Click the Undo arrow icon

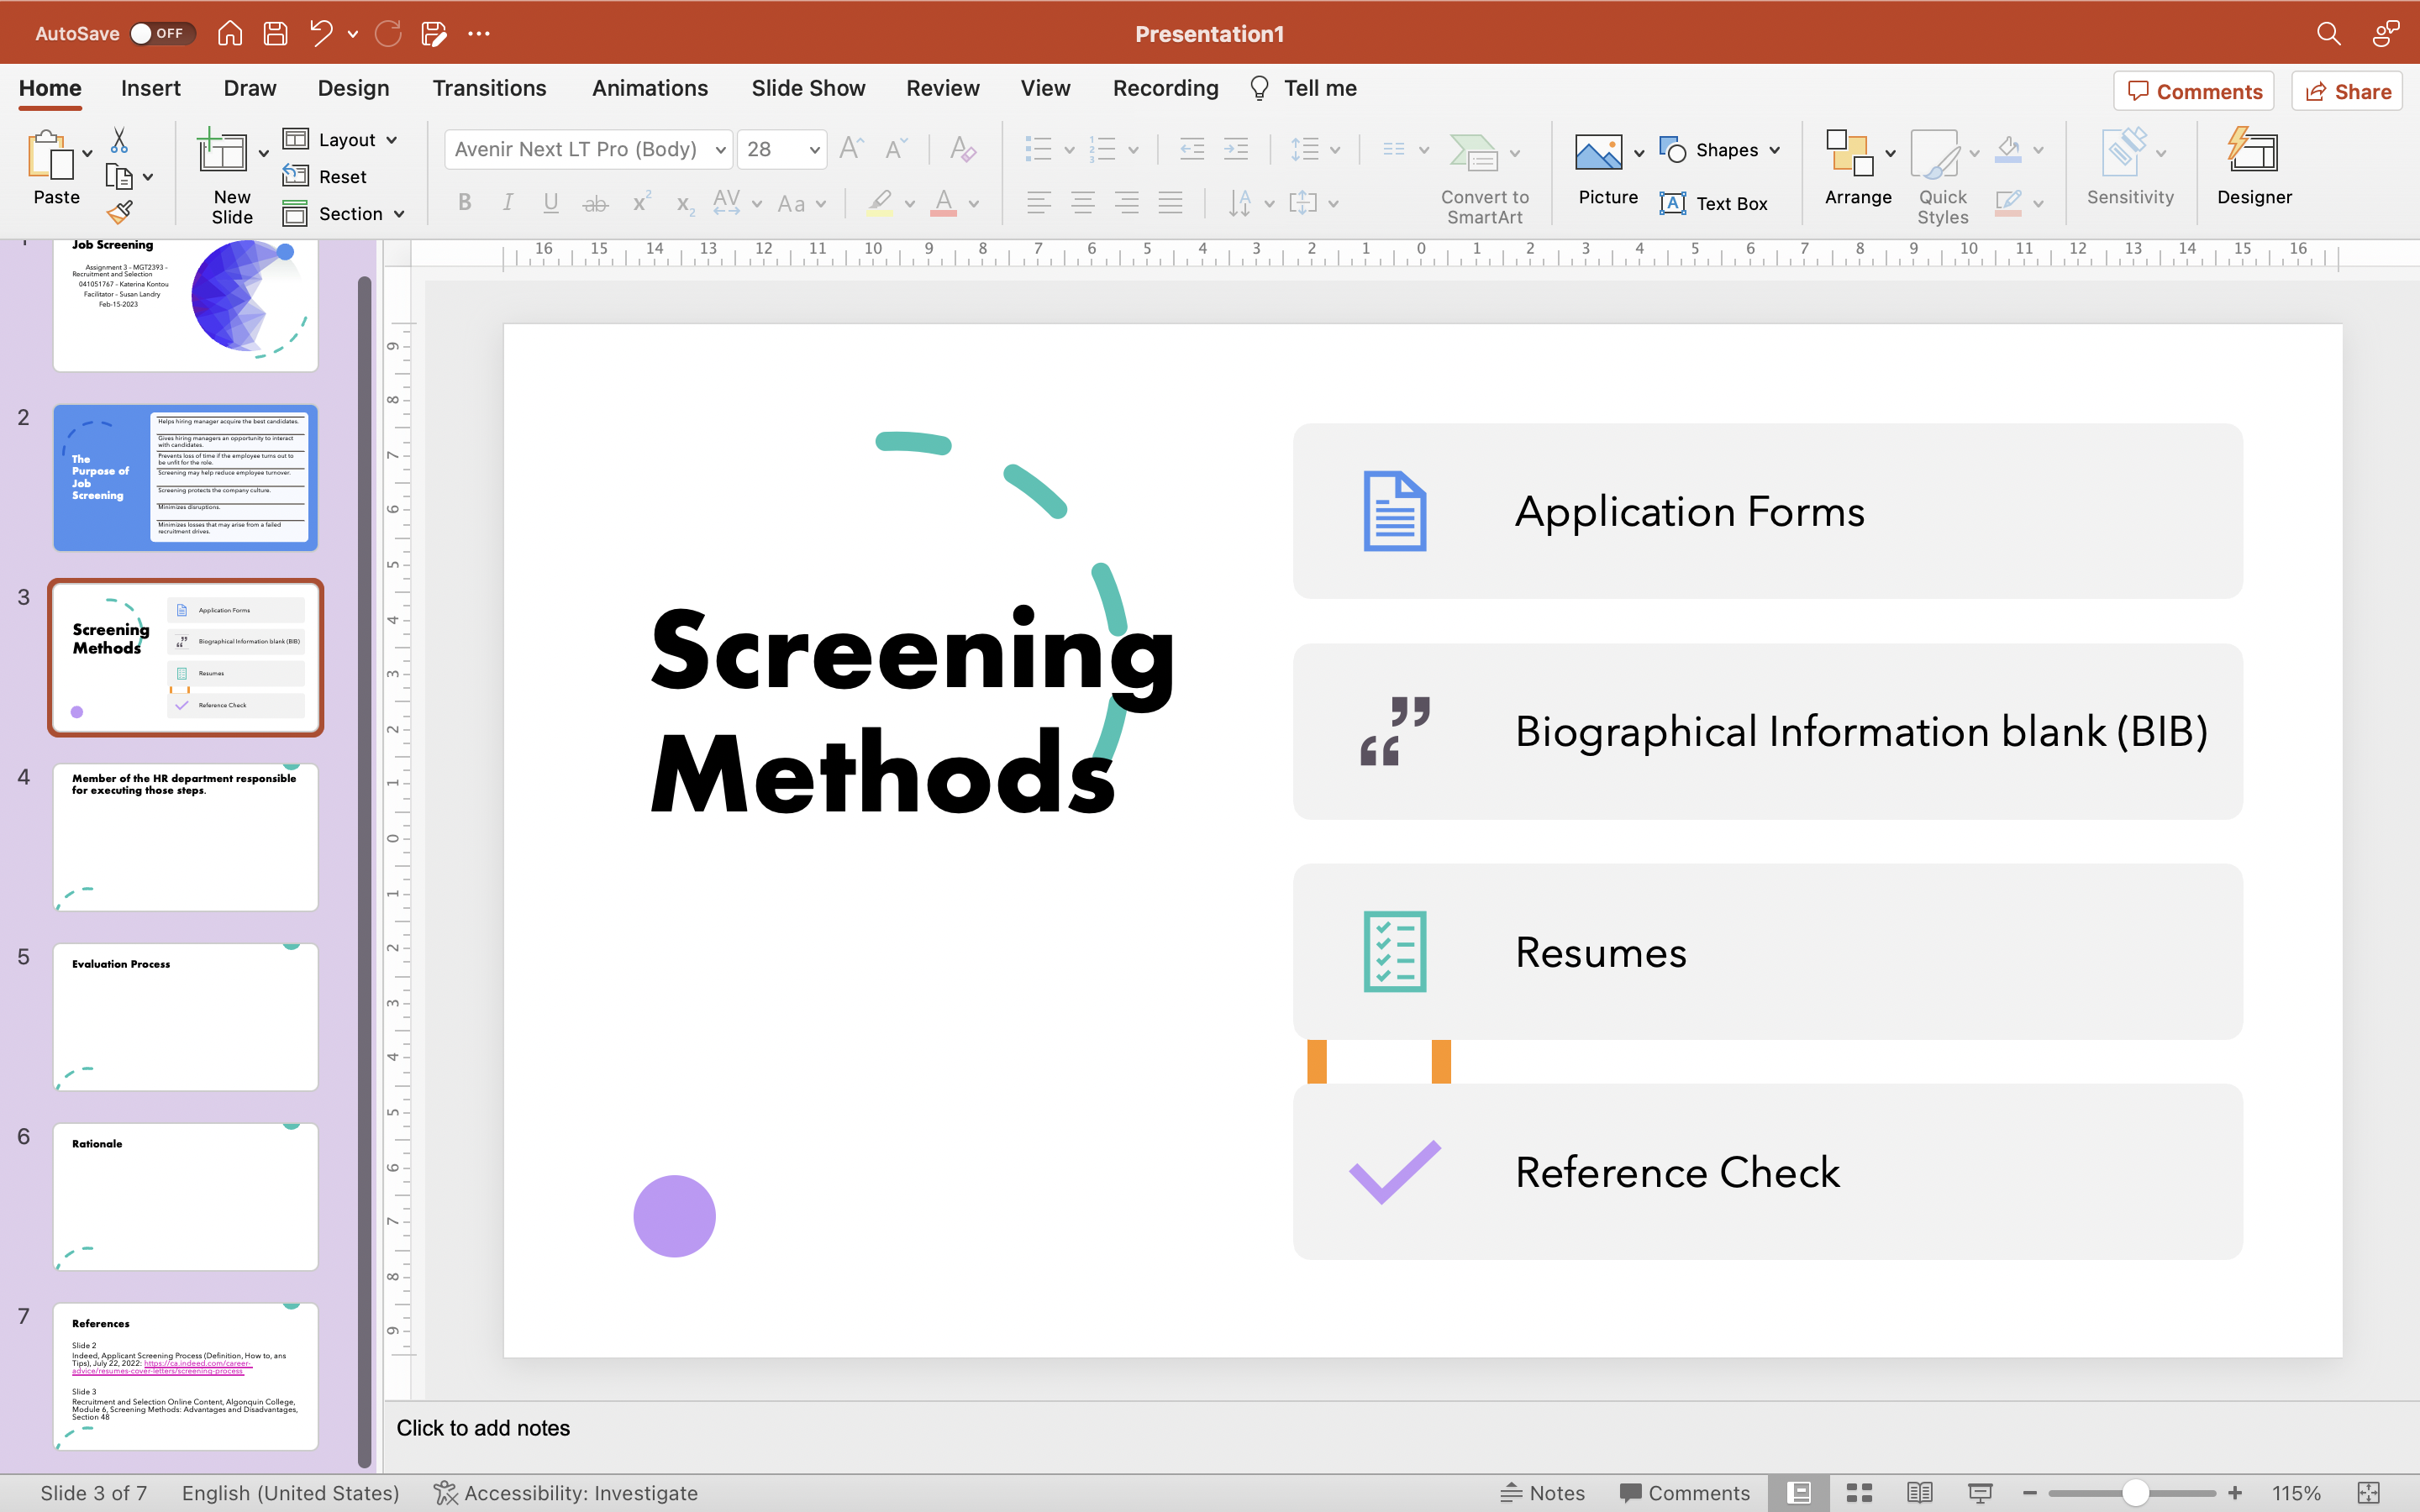[x=321, y=33]
